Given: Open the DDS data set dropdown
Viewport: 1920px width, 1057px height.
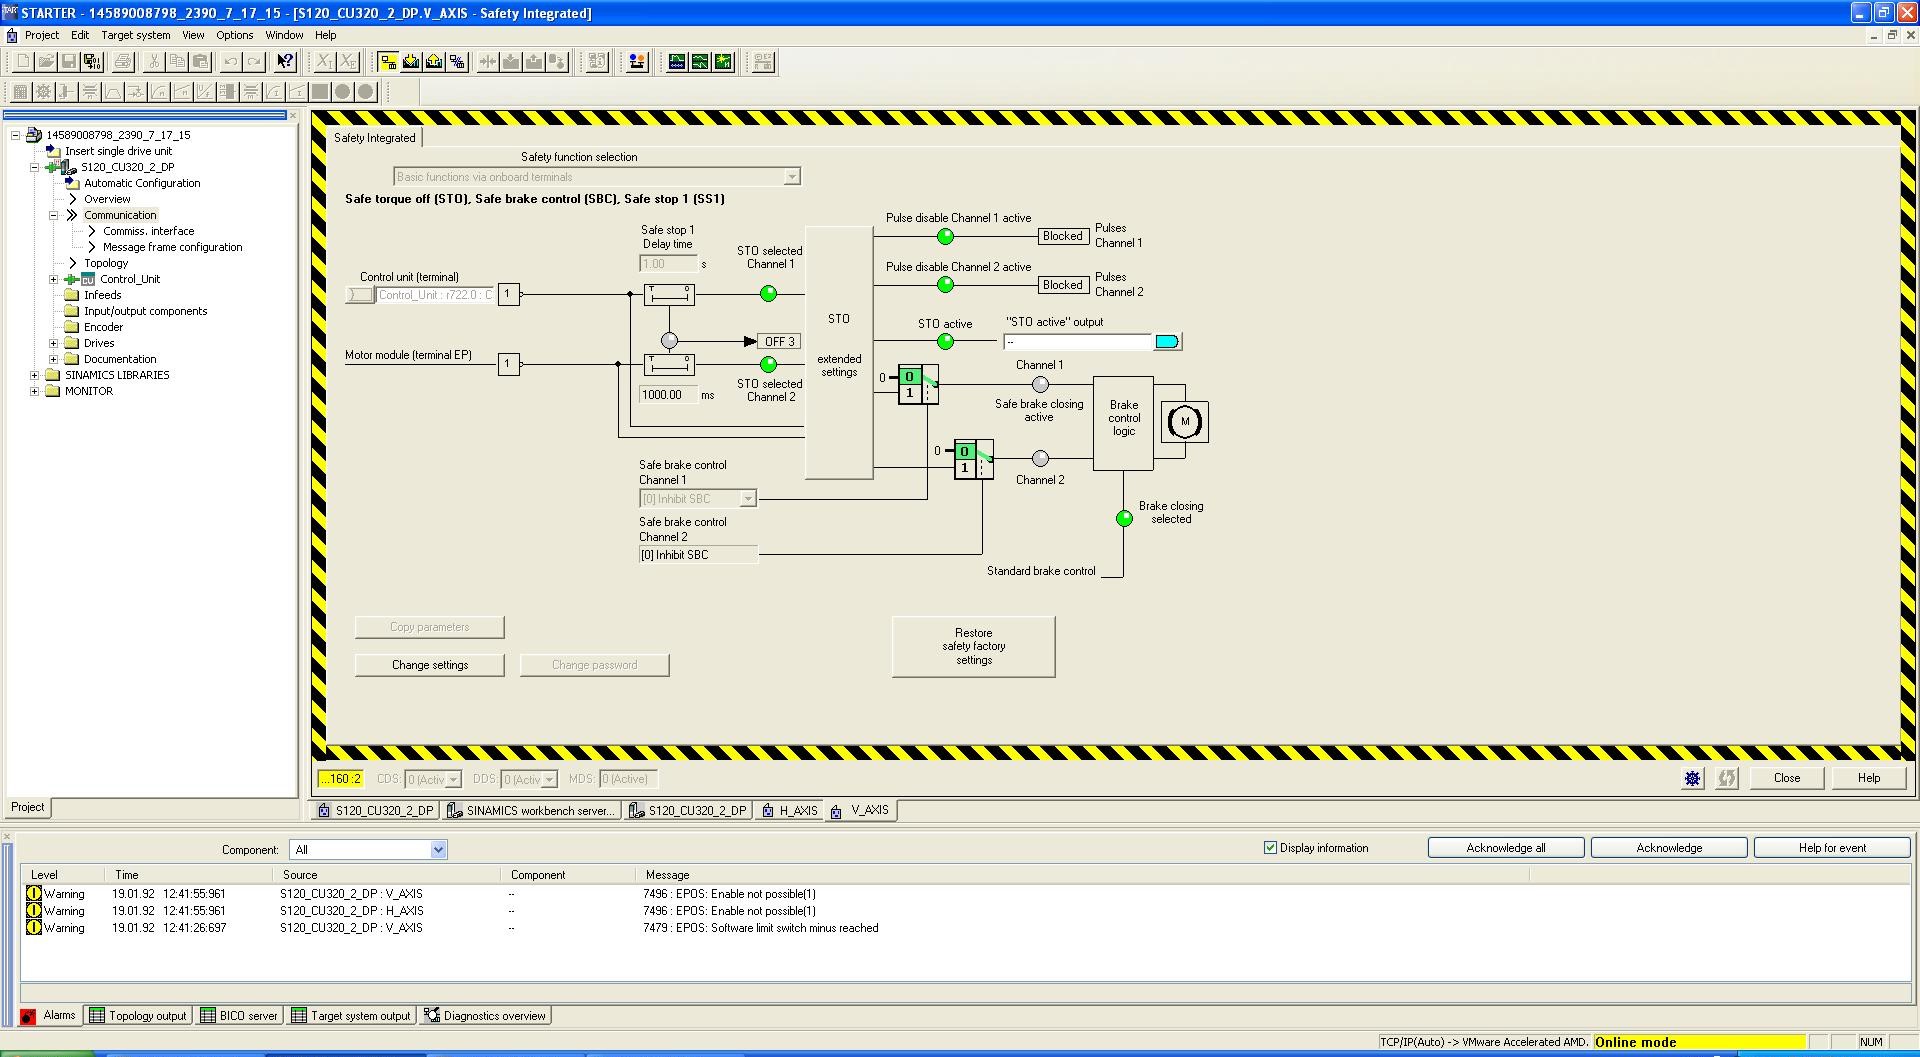Looking at the screenshot, I should tap(549, 779).
